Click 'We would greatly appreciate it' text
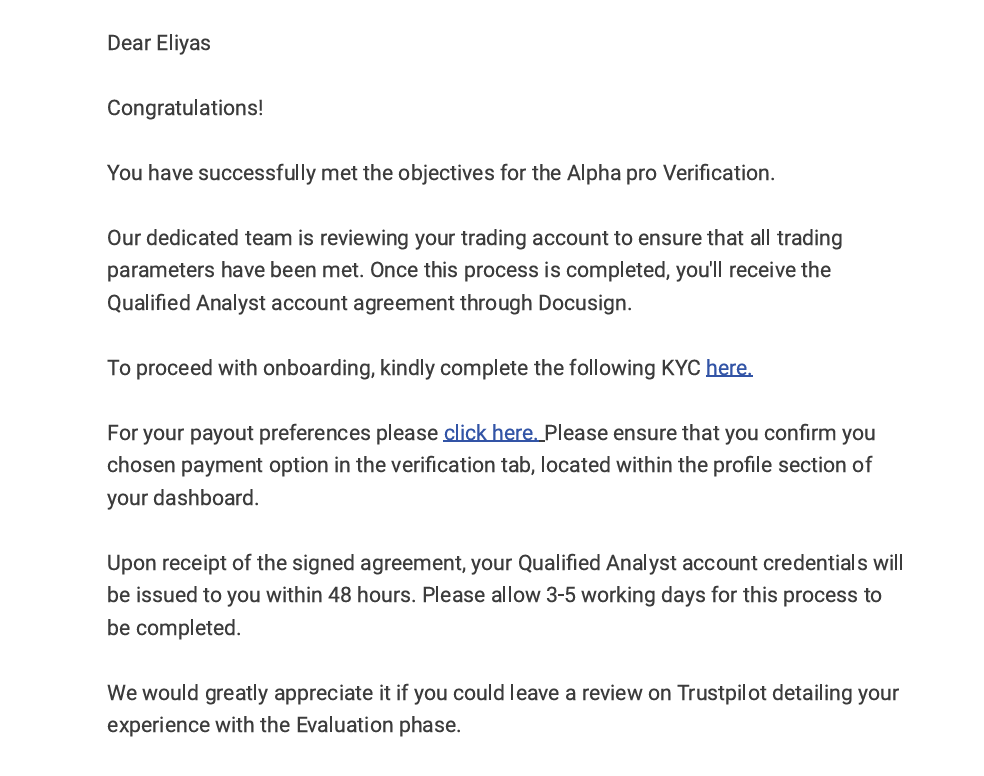984x776 pixels. (249, 693)
